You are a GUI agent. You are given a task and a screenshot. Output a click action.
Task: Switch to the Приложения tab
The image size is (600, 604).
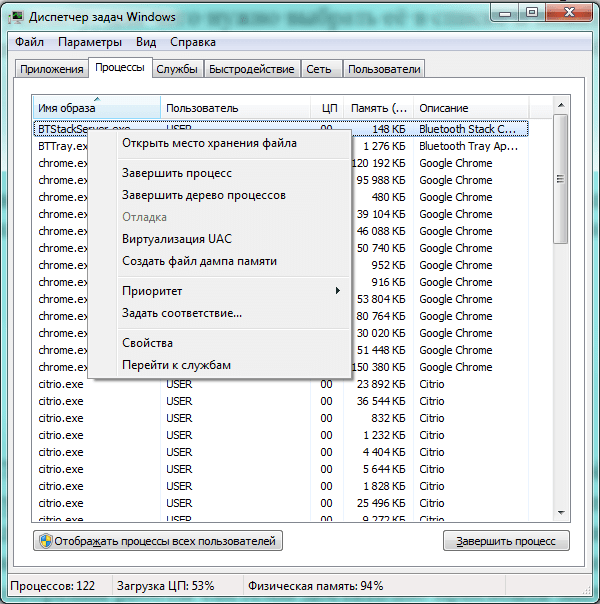click(52, 69)
